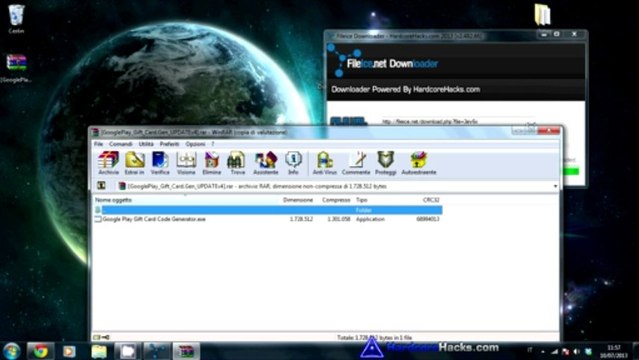
Task: Switch to the WinRAR taskbar button
Action: click(186, 351)
